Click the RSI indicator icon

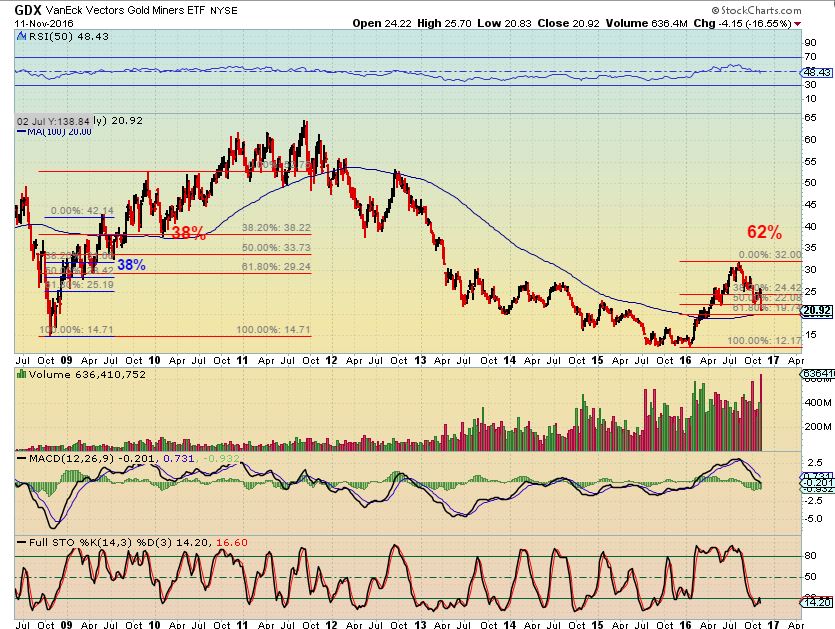click(21, 36)
